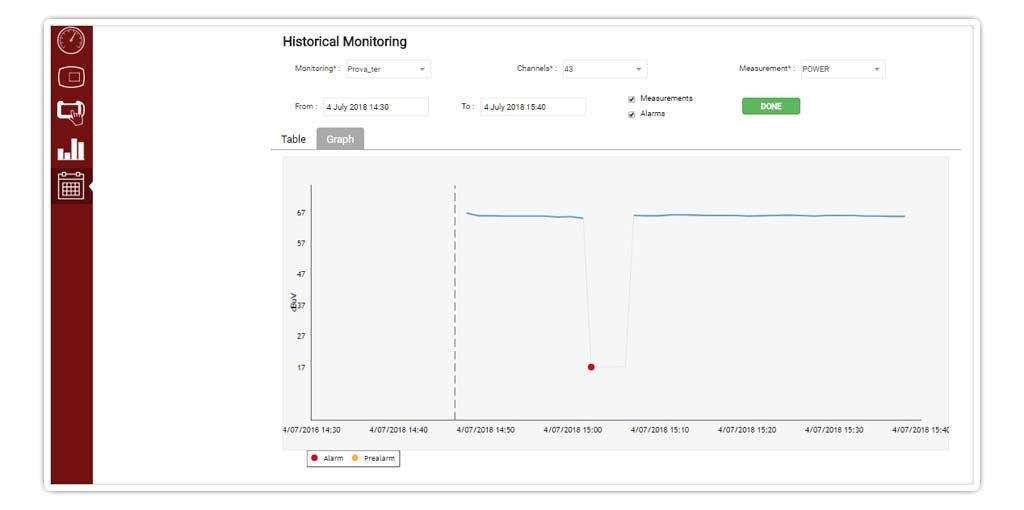Viewport: 1024px width, 510px height.
Task: Click the Historical Monitoring heading
Action: tap(344, 42)
